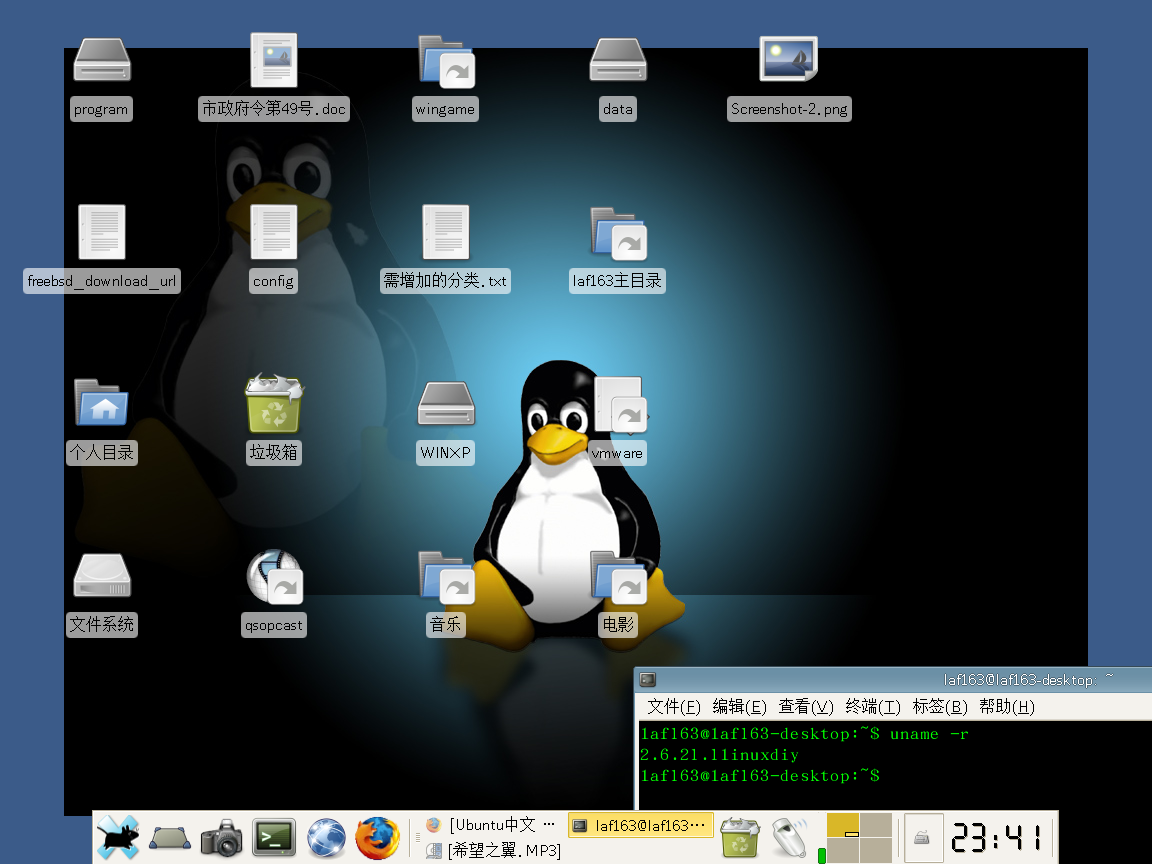Launch the camera screenshot tool
Screen dimensions: 1152x864
click(x=221, y=838)
